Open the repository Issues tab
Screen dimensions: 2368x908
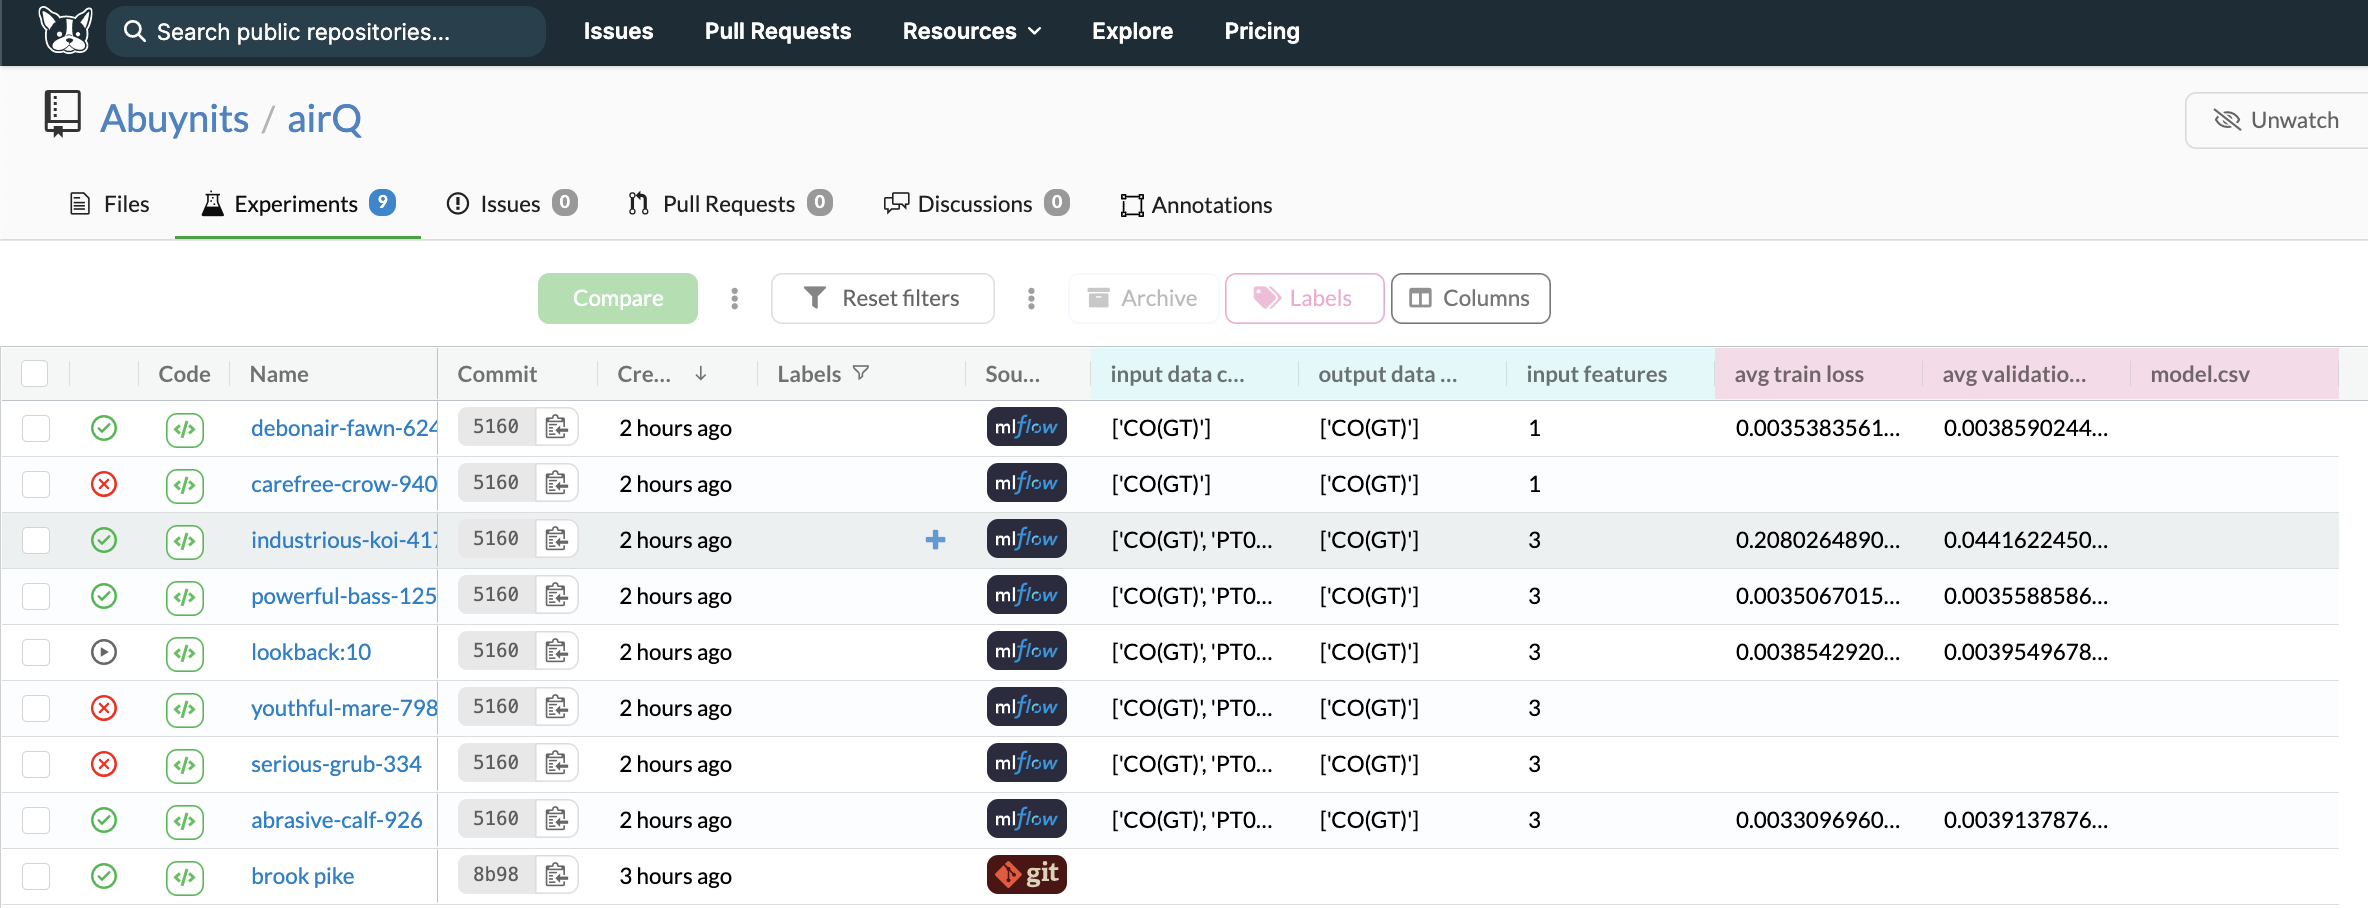[x=511, y=204]
